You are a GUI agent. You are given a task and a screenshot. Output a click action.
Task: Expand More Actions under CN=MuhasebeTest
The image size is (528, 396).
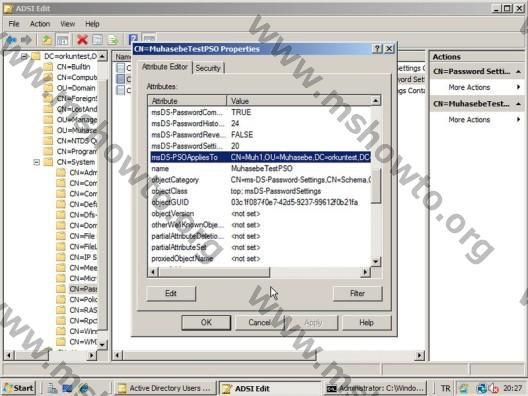469,120
